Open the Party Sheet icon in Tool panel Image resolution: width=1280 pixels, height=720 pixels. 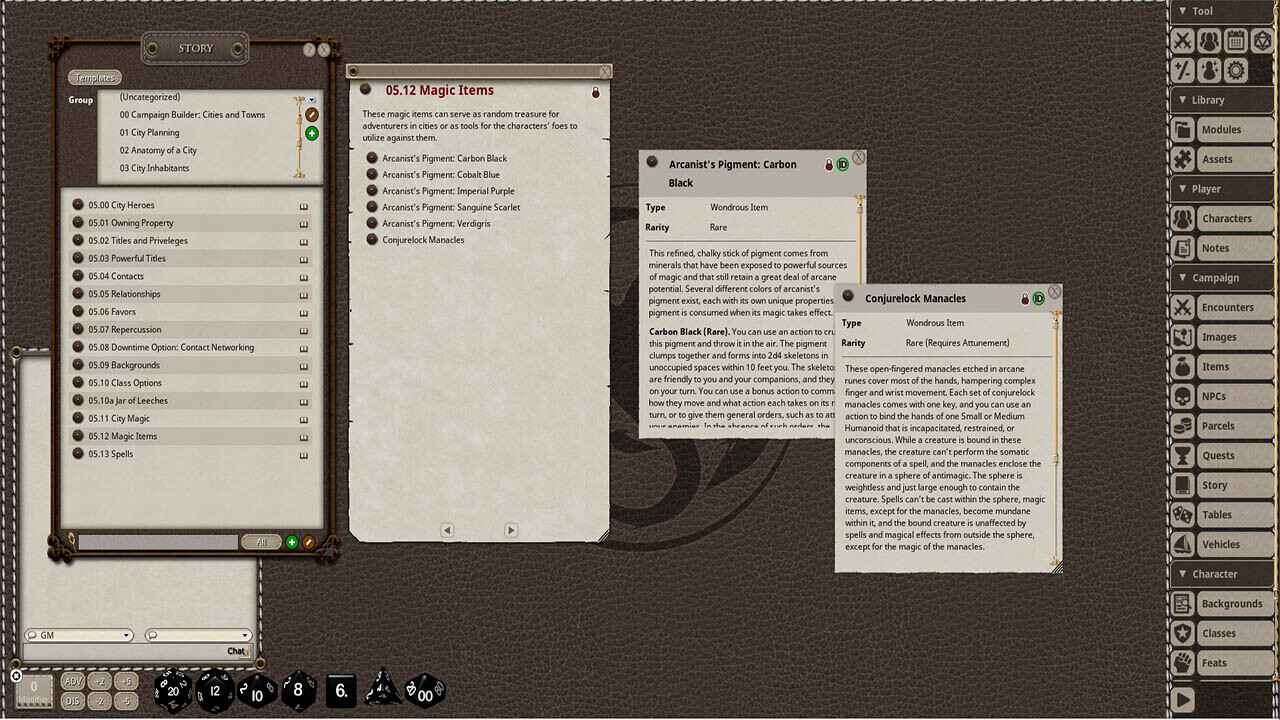[x=1208, y=40]
